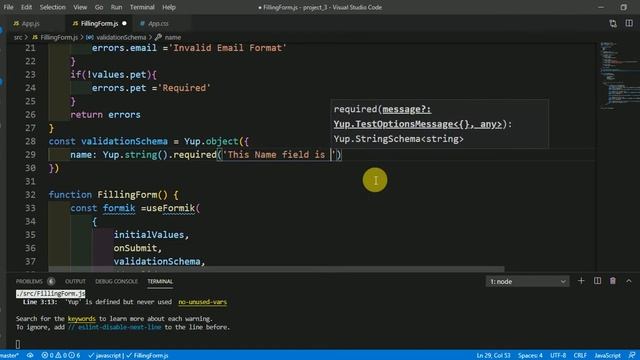Click 'Invalid Email Format' string on line 21

tap(229, 48)
